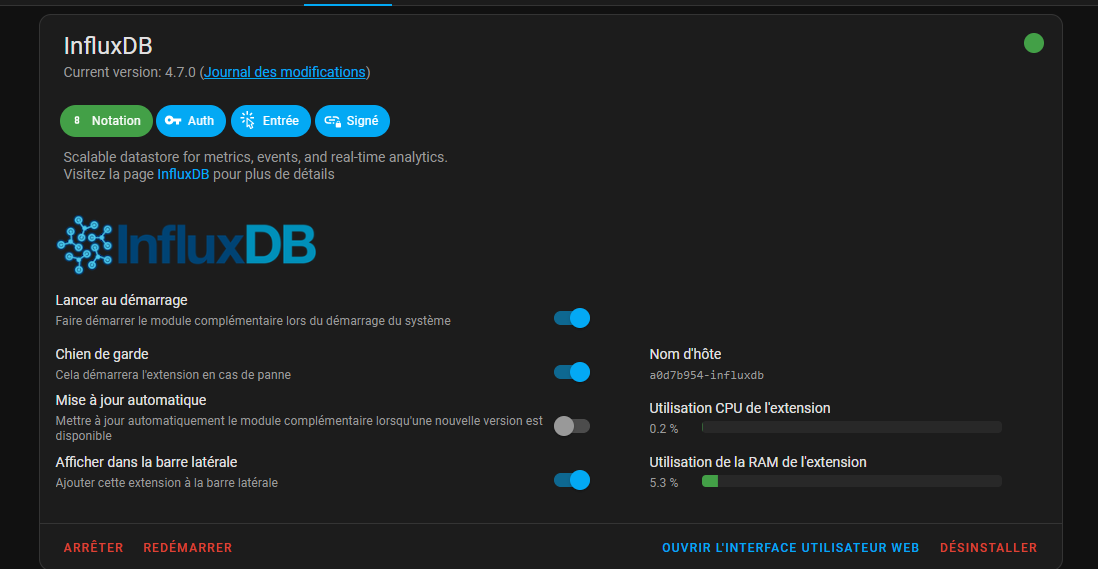Click the InfluxDB logo image

click(x=186, y=244)
